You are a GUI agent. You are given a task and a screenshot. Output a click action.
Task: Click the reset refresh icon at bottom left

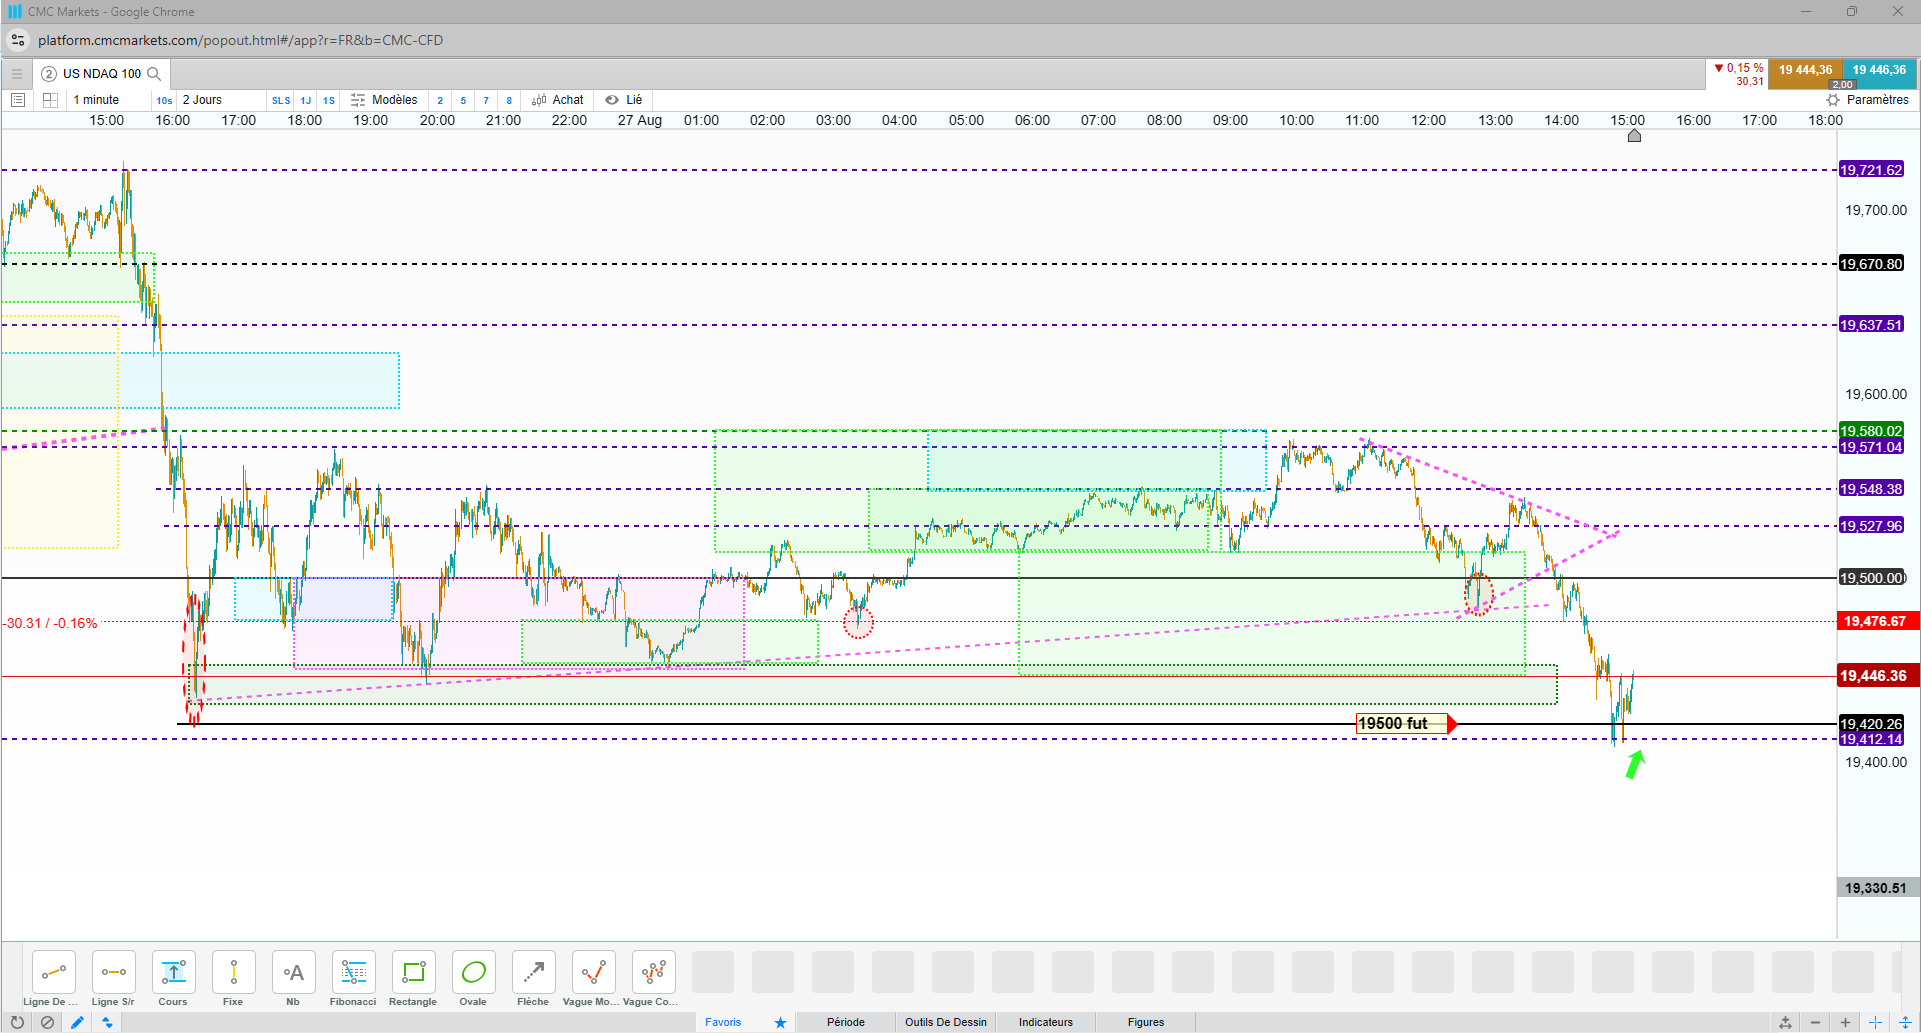[x=17, y=1022]
